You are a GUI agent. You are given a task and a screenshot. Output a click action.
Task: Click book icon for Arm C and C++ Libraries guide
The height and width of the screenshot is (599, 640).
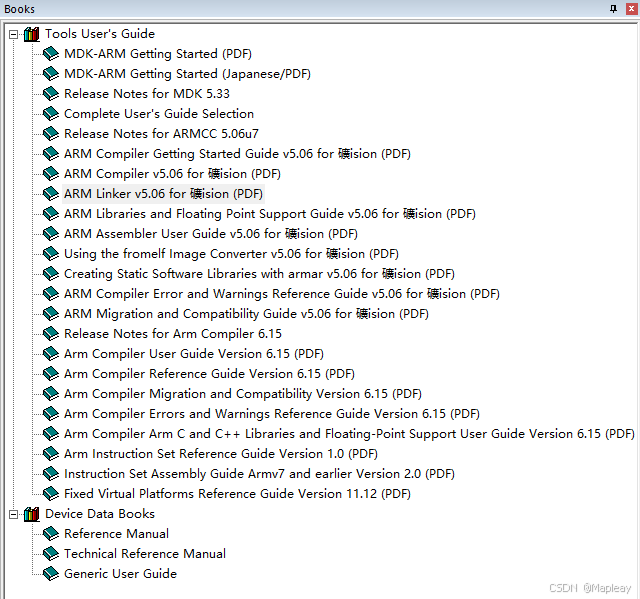click(51, 434)
